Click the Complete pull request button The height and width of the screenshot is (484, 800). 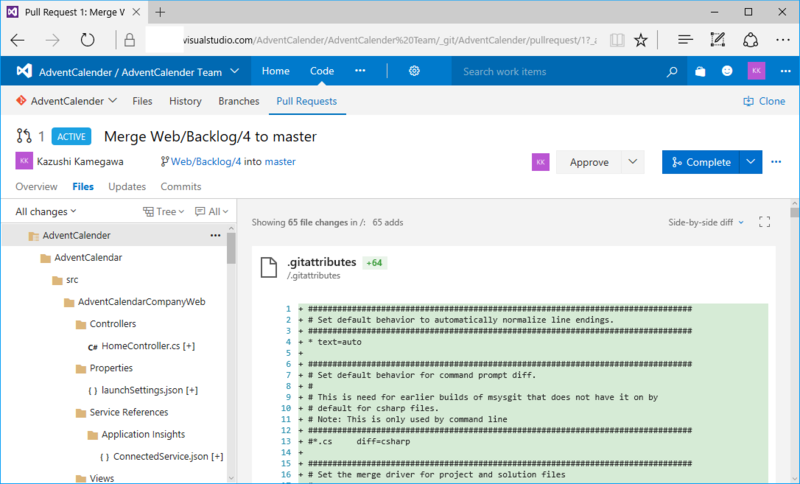(701, 162)
